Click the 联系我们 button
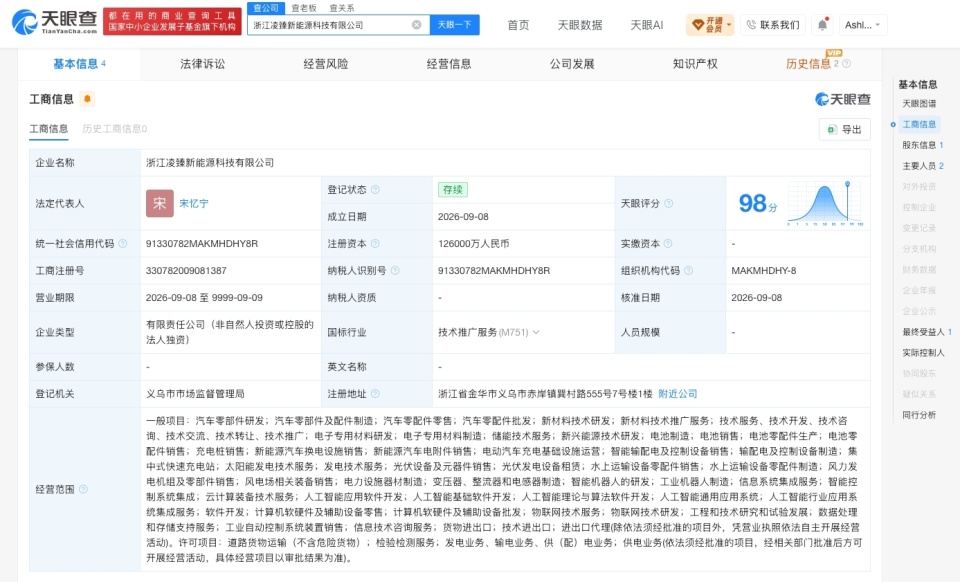This screenshot has height=582, width=960. point(773,25)
